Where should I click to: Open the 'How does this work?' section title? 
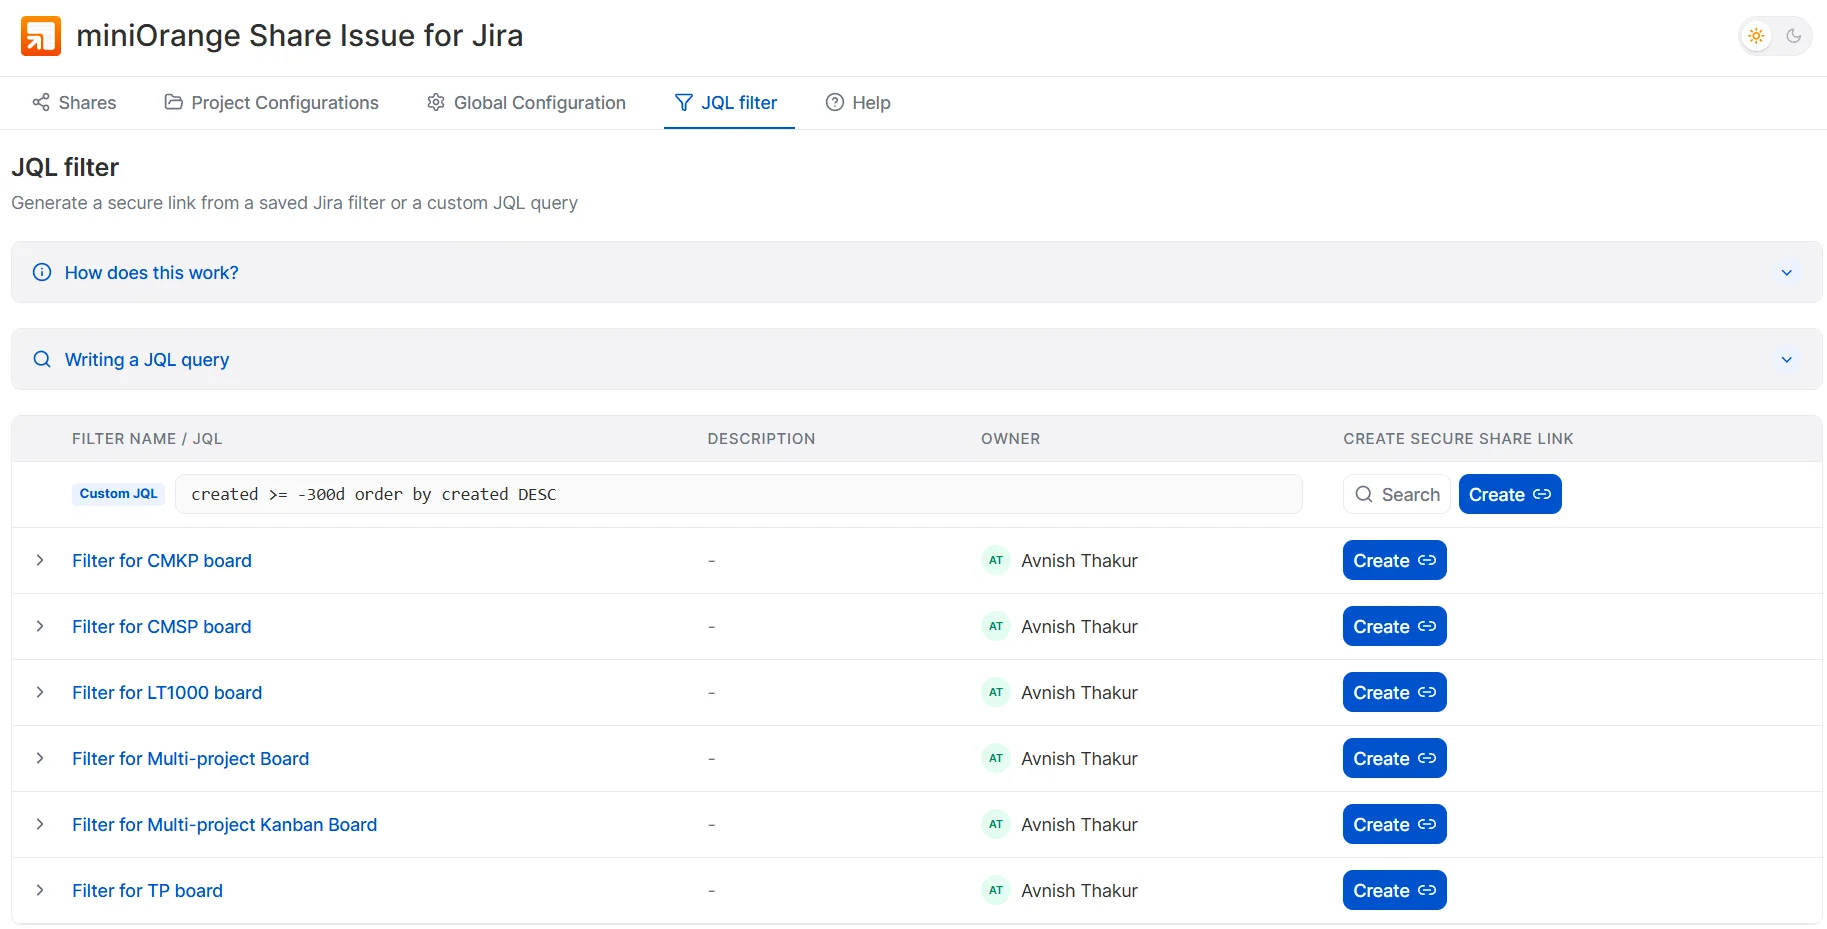pos(152,273)
